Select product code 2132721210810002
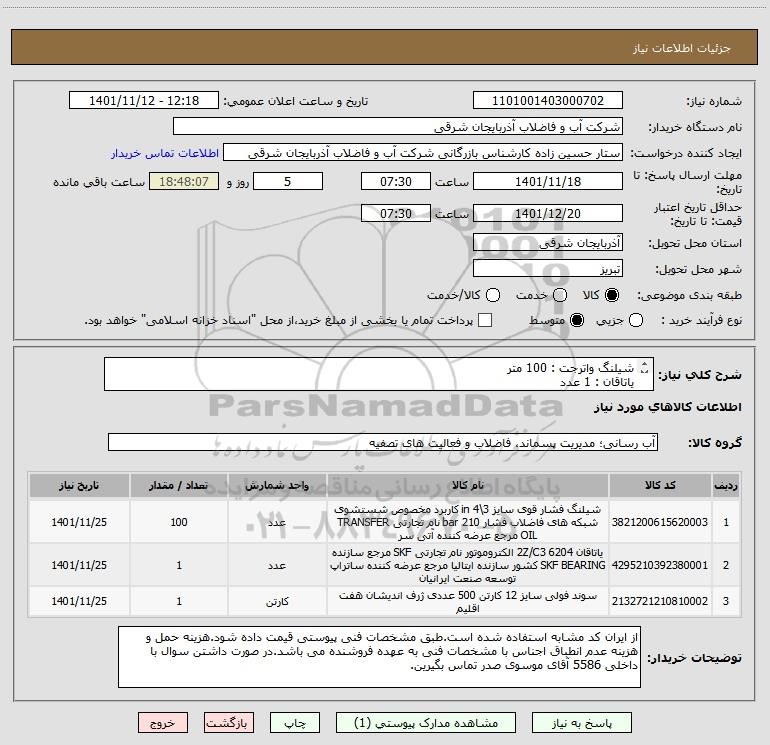 (x=660, y=601)
